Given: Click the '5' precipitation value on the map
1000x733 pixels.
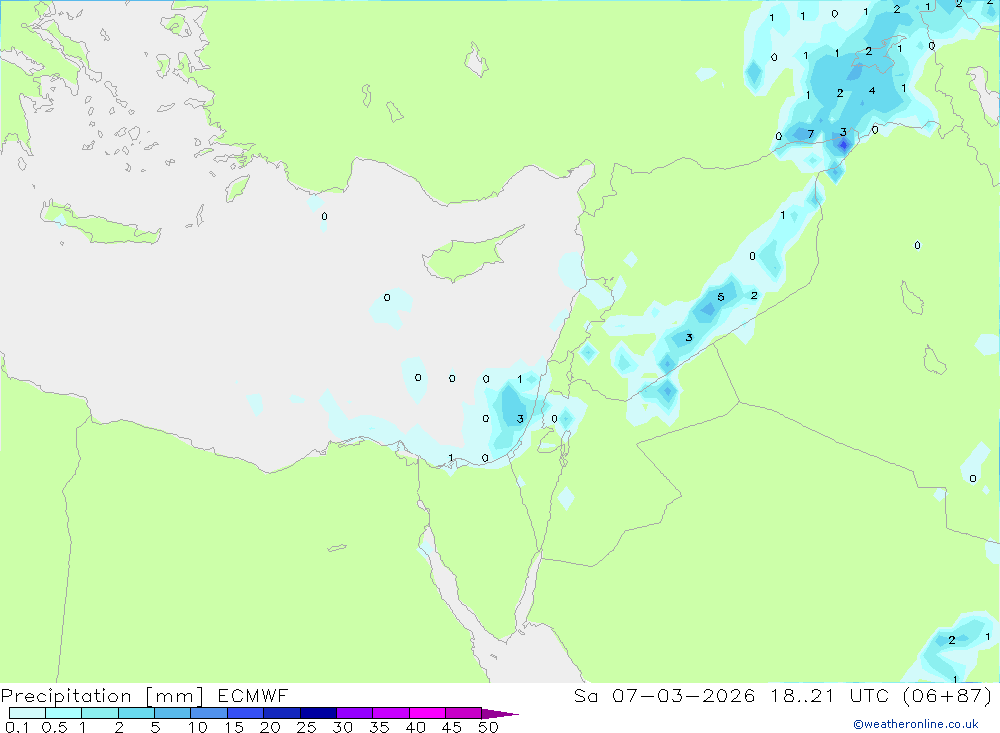Looking at the screenshot, I should tap(721, 297).
